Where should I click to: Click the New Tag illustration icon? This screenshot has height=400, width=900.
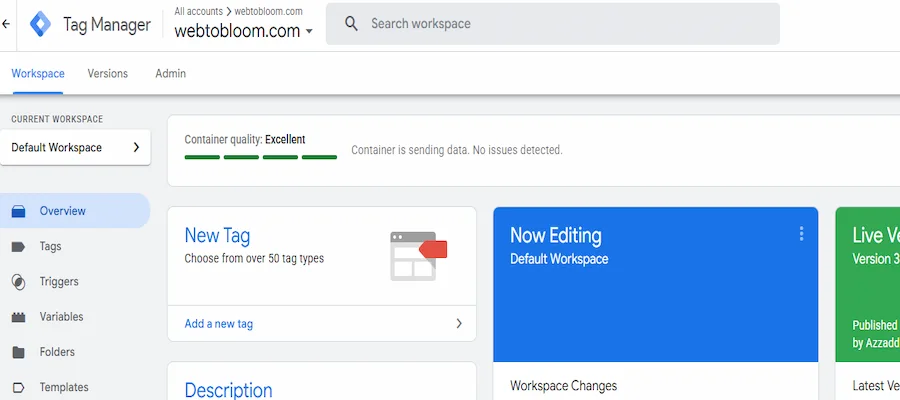coord(418,255)
